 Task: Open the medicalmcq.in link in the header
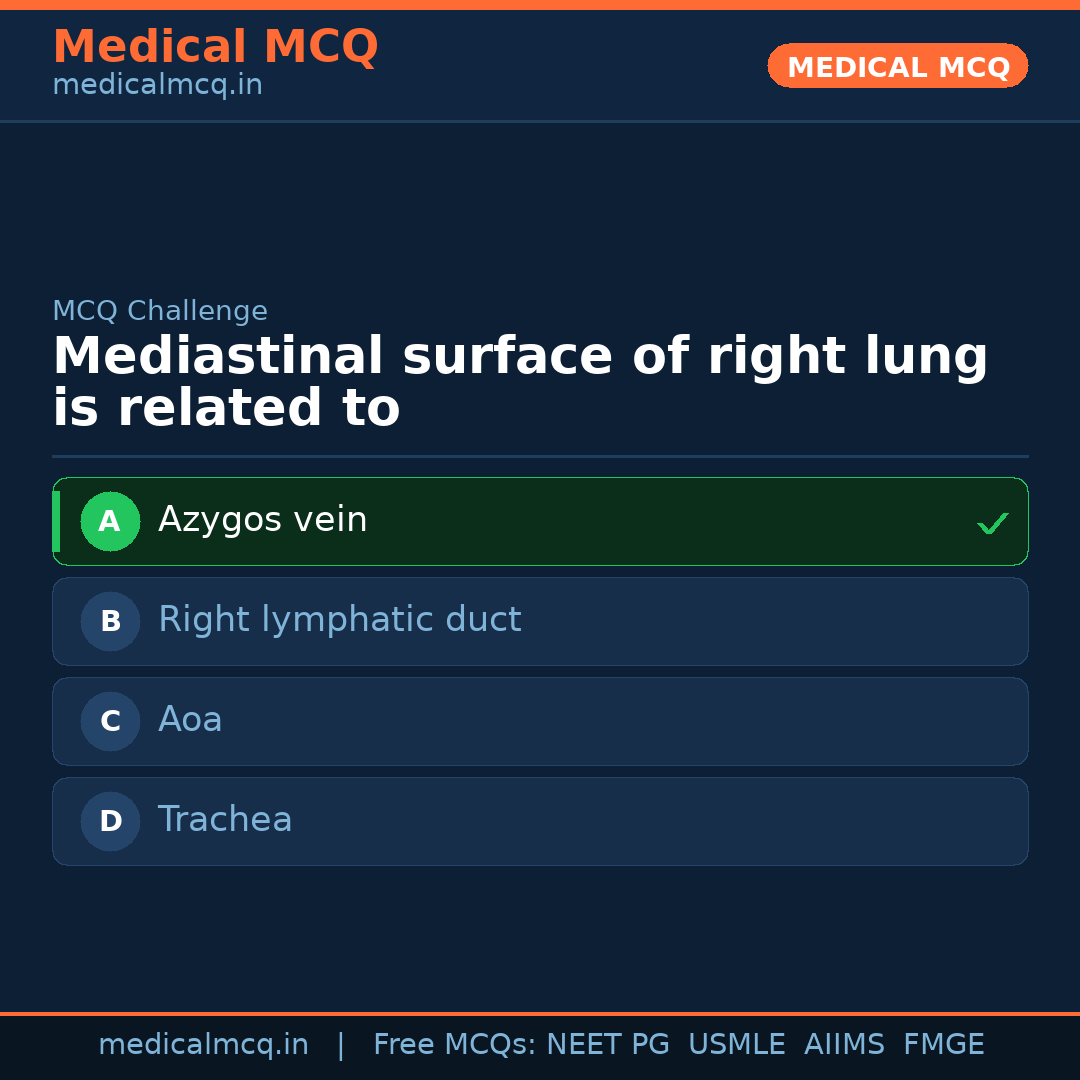click(x=156, y=84)
